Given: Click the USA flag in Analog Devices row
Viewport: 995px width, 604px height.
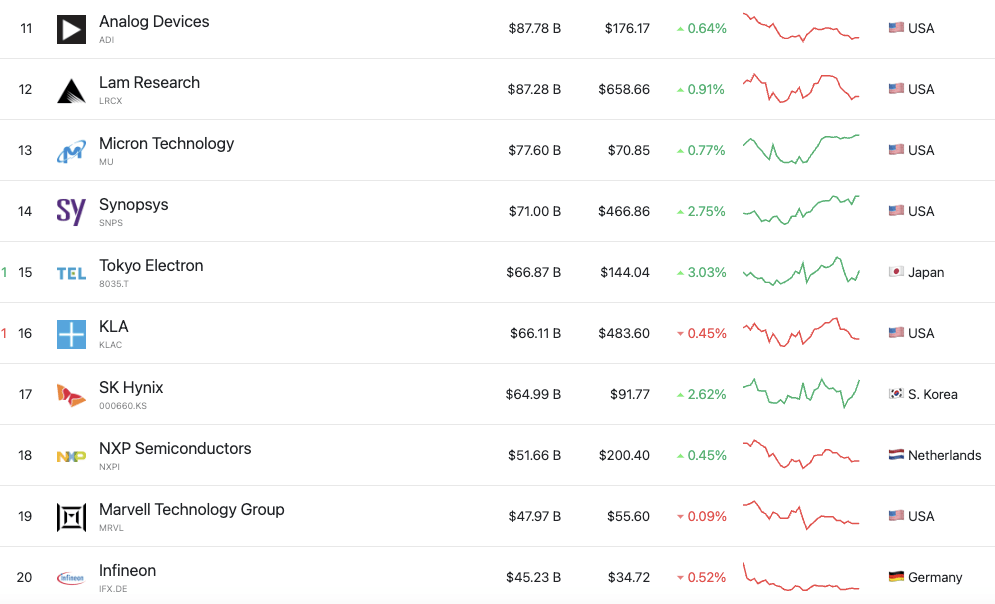Looking at the screenshot, I should [896, 27].
